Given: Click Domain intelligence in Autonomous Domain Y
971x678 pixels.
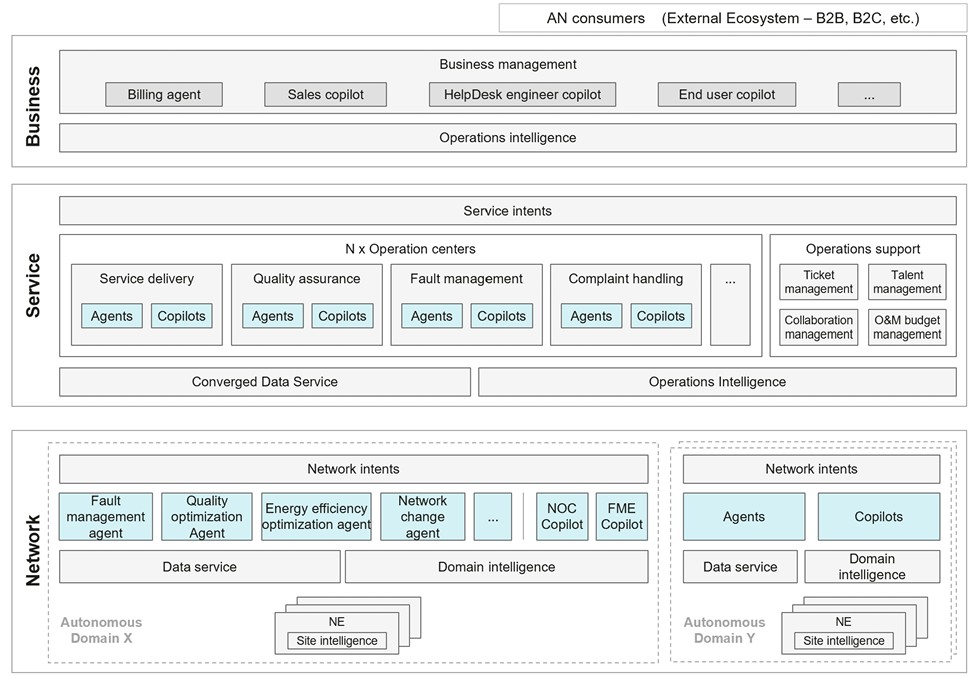Looking at the screenshot, I should point(872,567).
